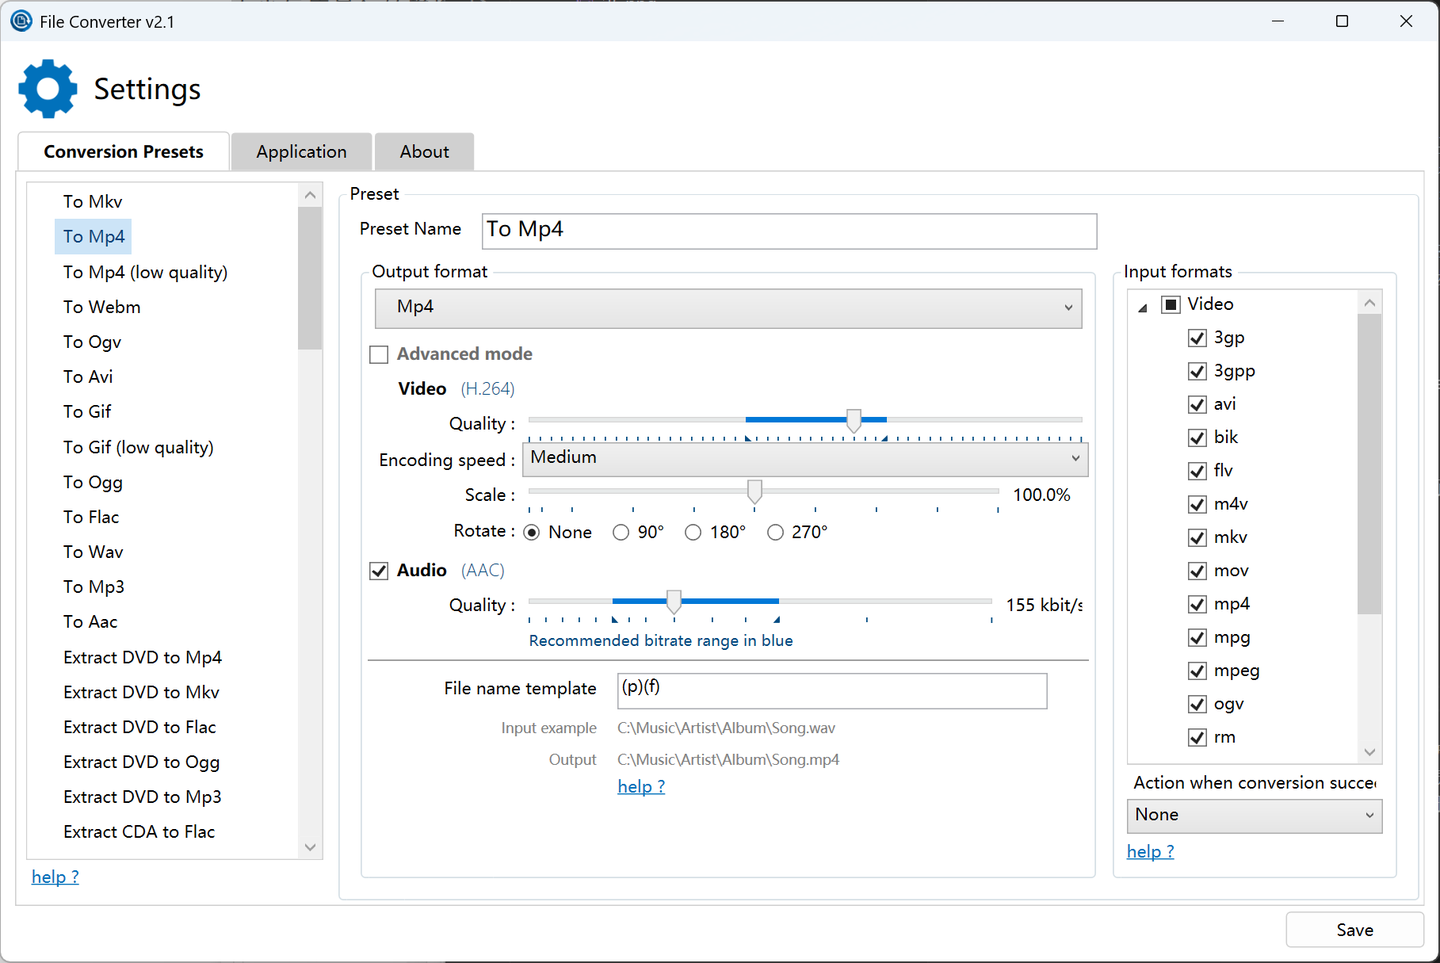Screen dimensions: 1440x963
Task: Select the Extract DVD to Flac preset
Action: click(140, 727)
